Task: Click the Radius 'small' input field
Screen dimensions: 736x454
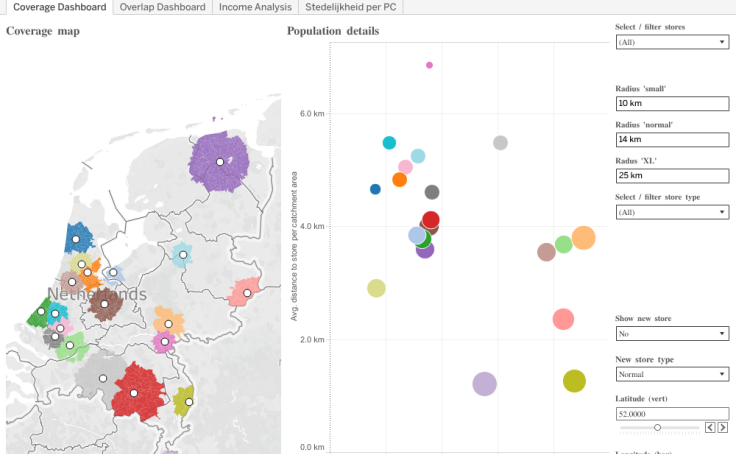Action: 671,103
